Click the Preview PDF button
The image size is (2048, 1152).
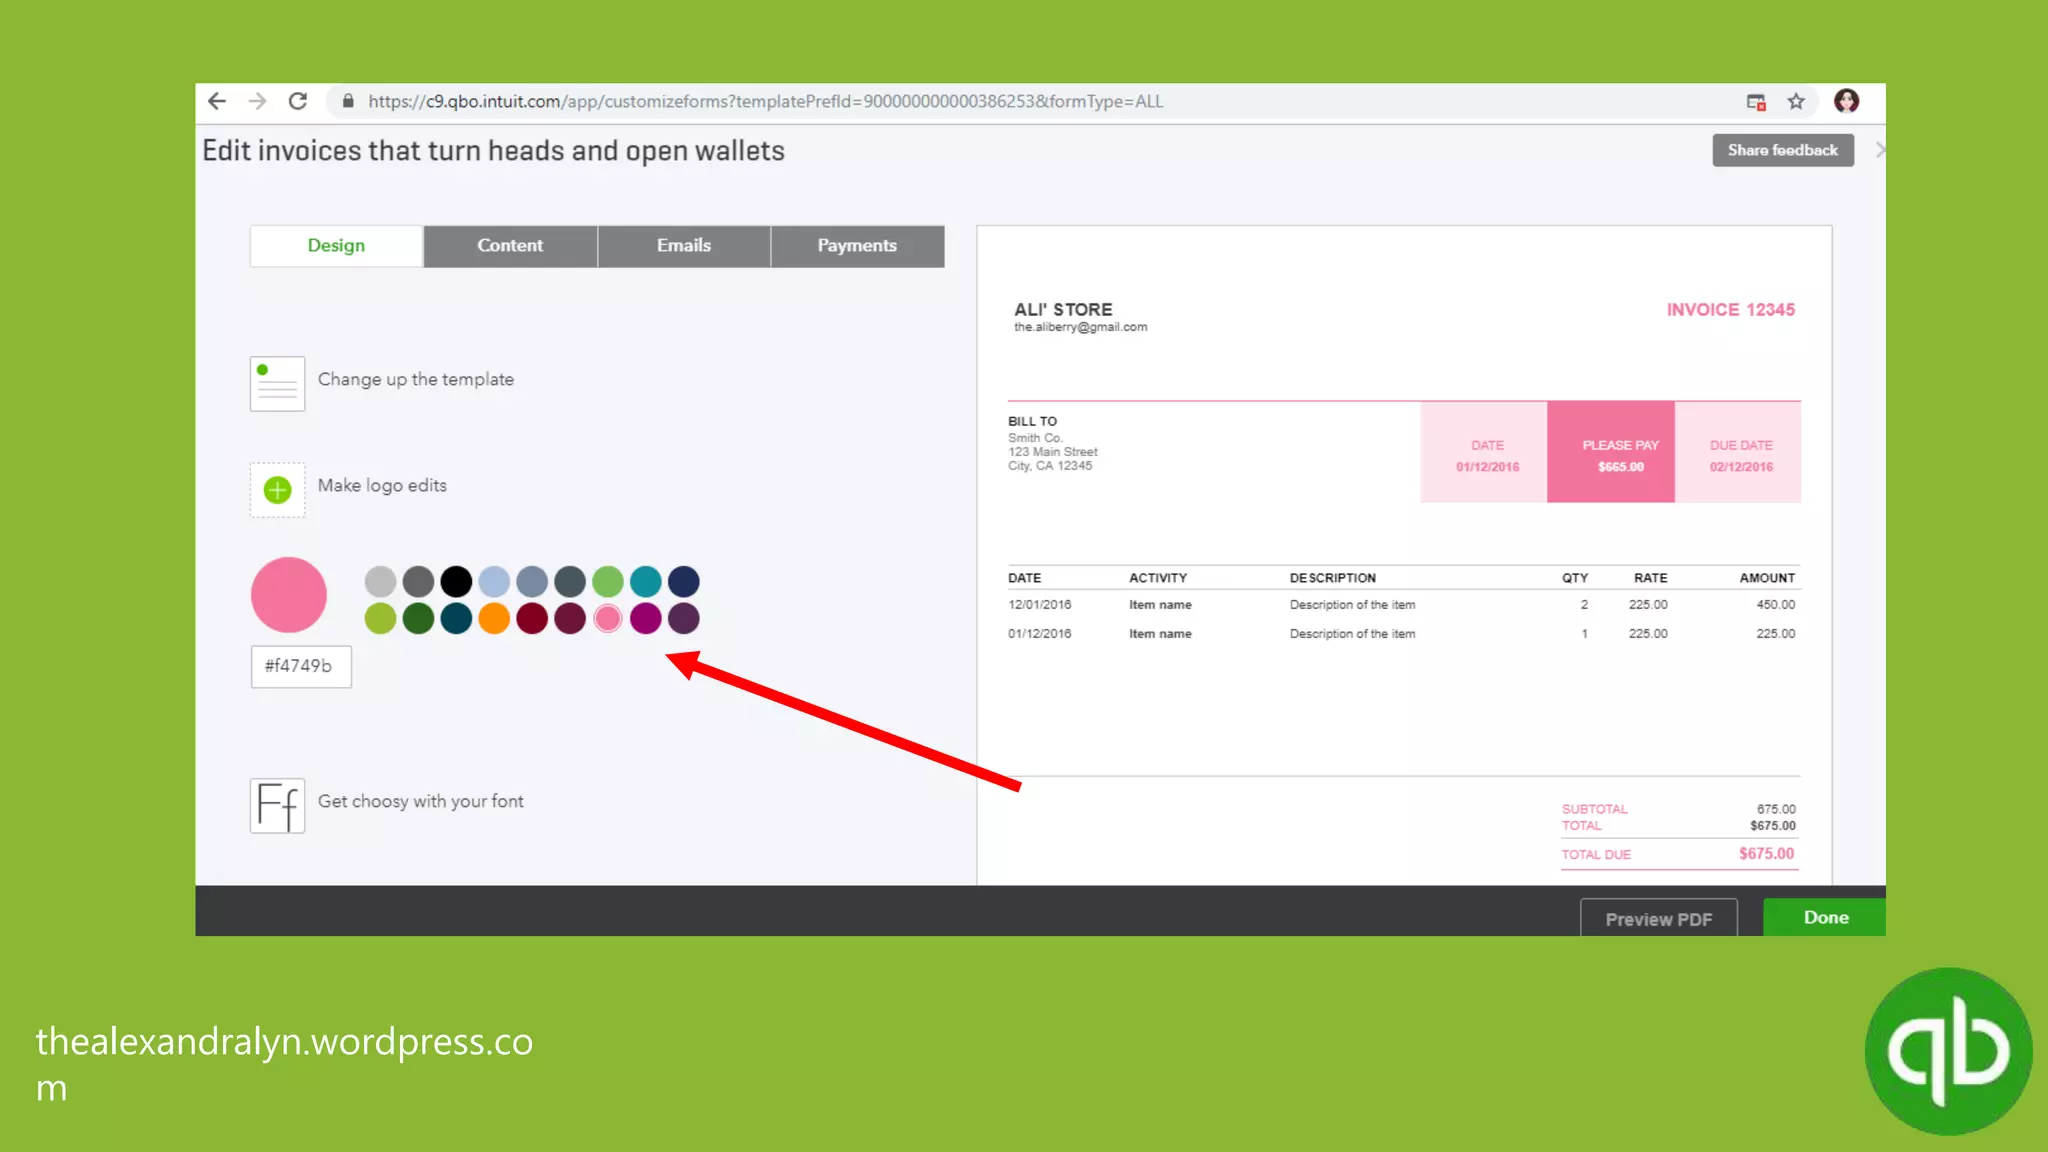point(1658,919)
